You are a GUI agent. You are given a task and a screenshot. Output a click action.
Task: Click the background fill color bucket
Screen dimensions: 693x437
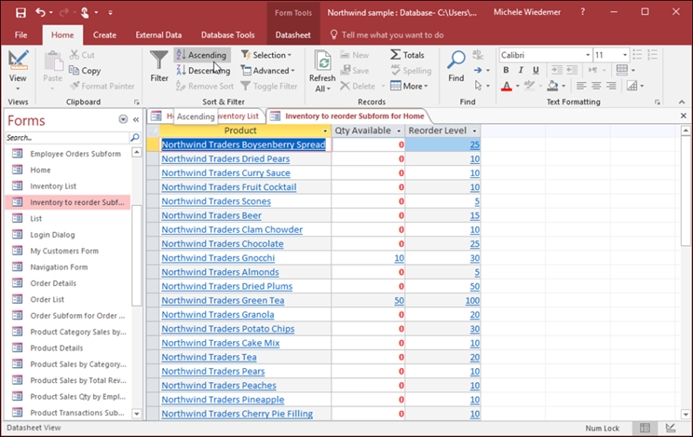(x=552, y=86)
